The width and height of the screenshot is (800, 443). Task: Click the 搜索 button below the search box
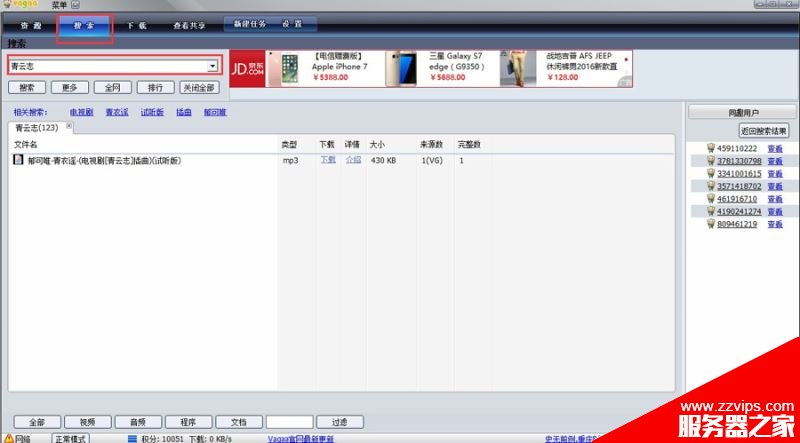point(27,87)
